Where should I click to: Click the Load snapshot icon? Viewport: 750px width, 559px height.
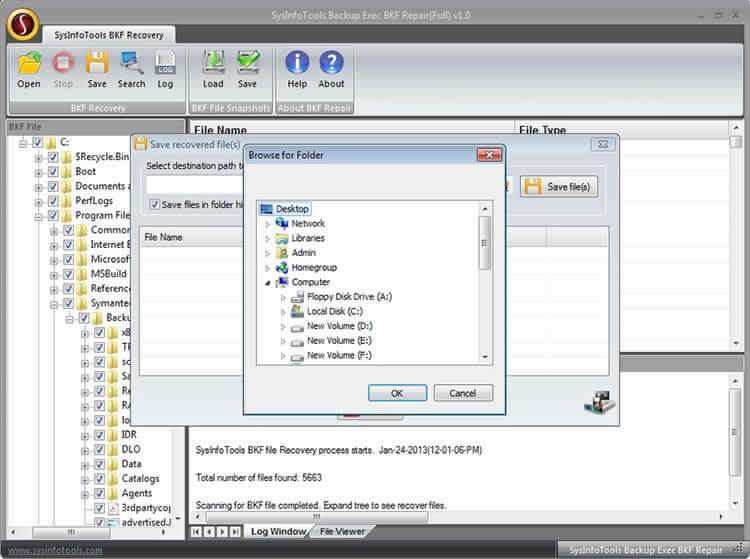(x=213, y=63)
